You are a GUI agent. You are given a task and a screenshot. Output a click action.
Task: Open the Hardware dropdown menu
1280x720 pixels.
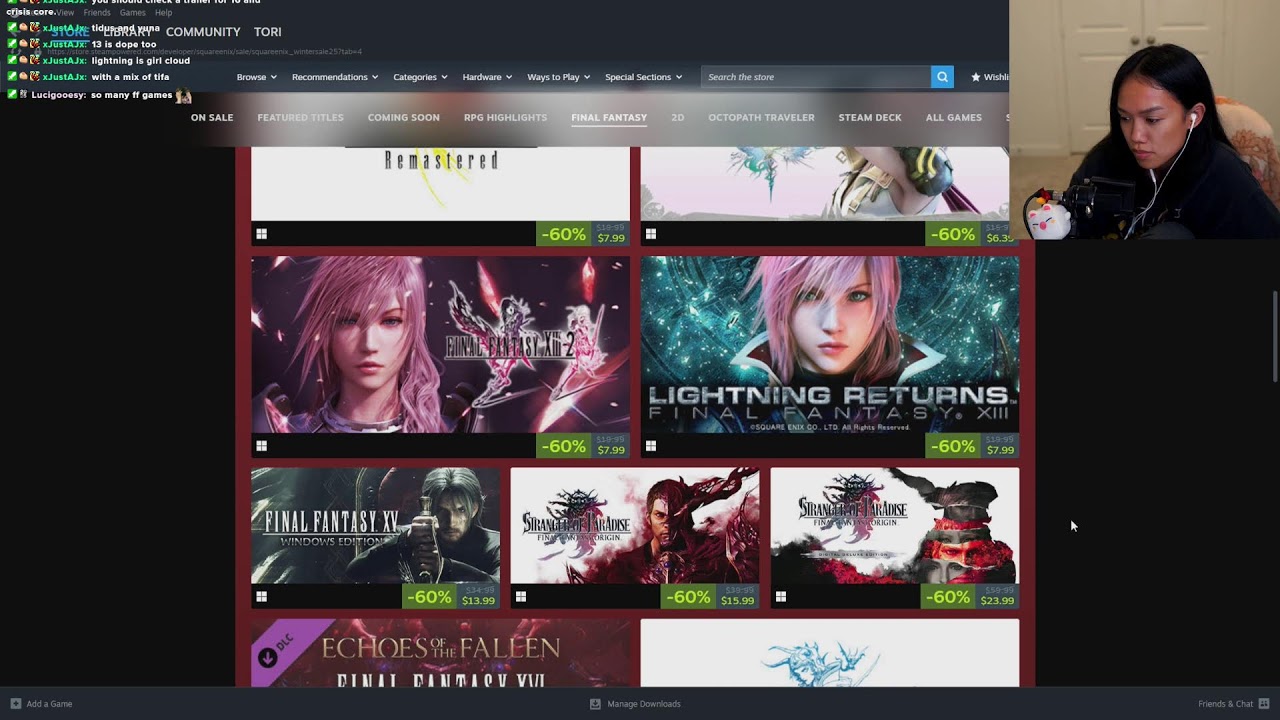(487, 77)
